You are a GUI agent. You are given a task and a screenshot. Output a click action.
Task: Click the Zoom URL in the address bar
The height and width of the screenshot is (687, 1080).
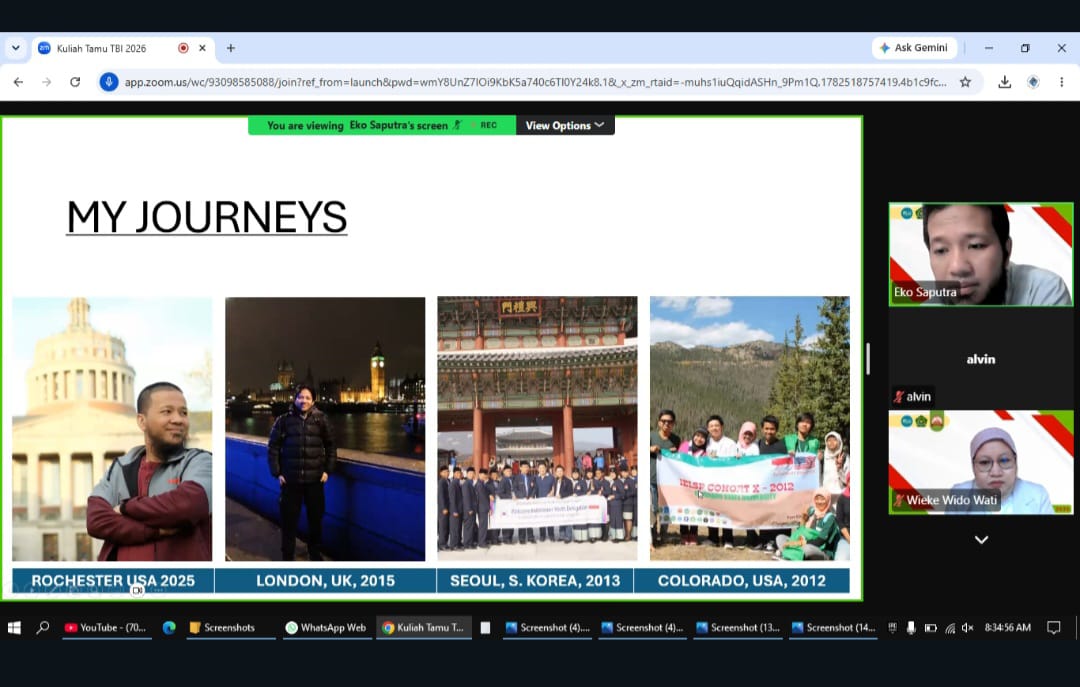point(535,82)
